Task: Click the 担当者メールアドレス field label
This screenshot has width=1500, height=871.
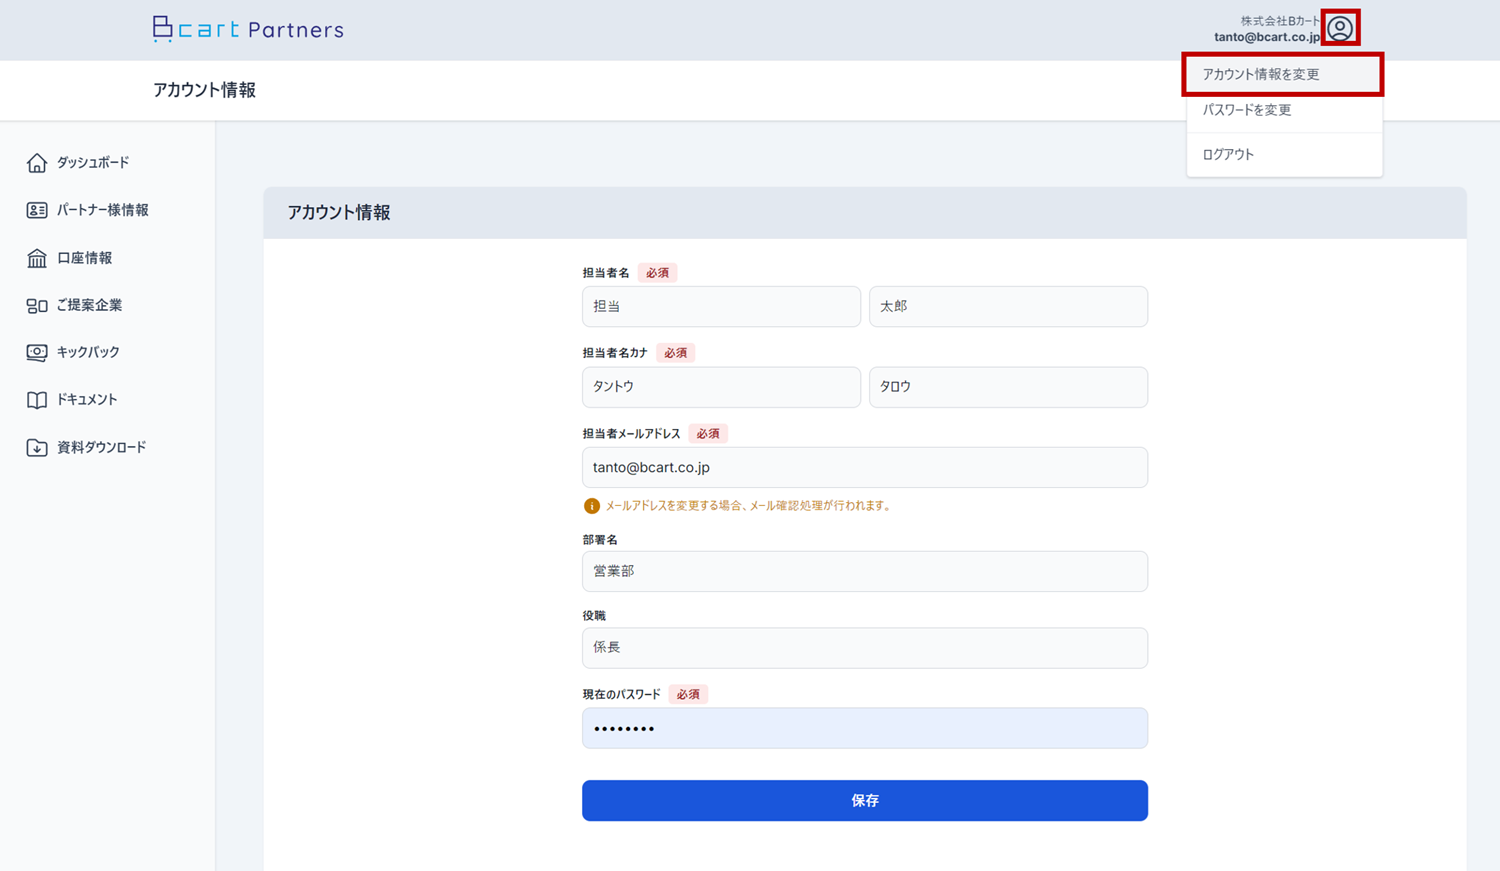Action: click(631, 434)
